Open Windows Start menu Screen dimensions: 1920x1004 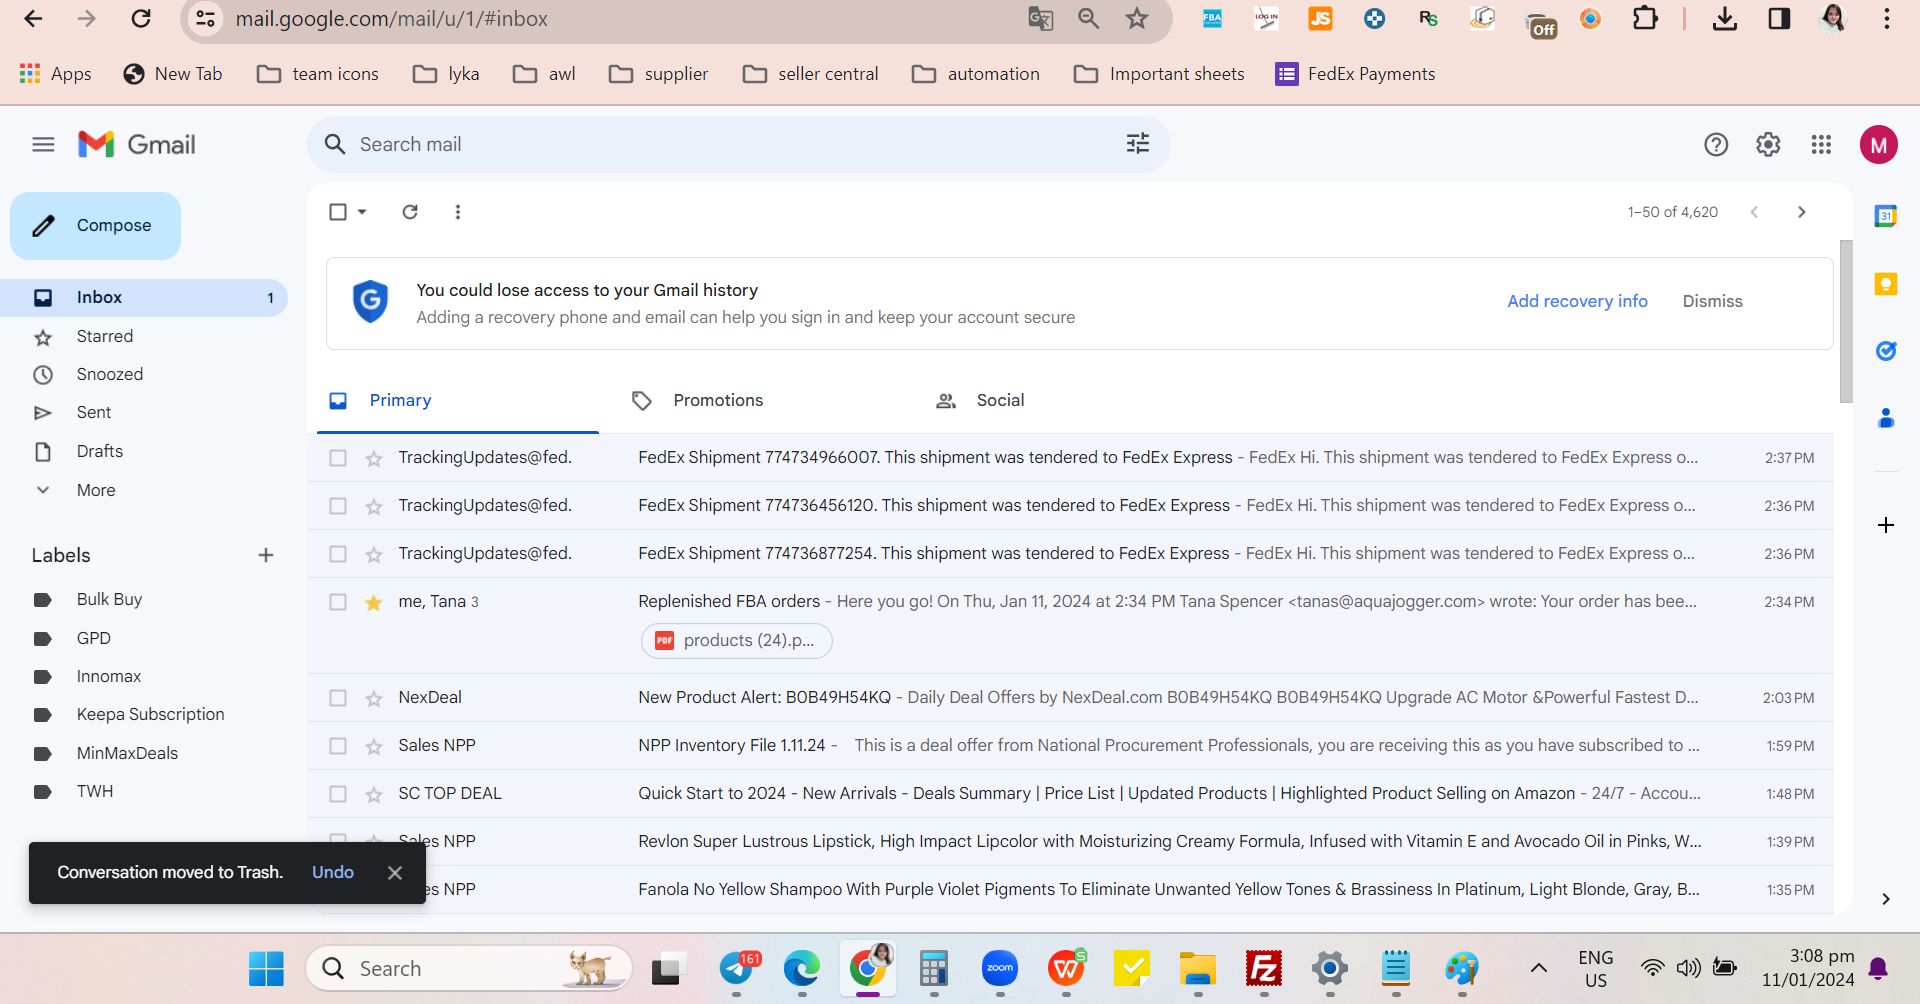266,968
